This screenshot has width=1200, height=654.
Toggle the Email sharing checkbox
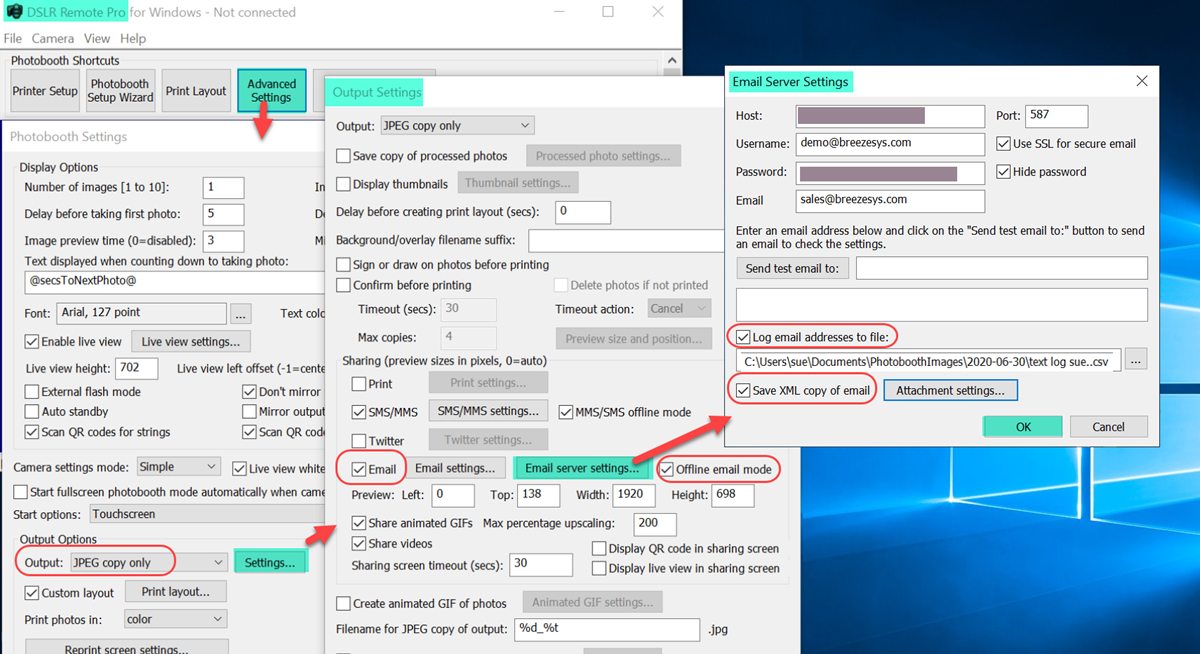click(359, 469)
